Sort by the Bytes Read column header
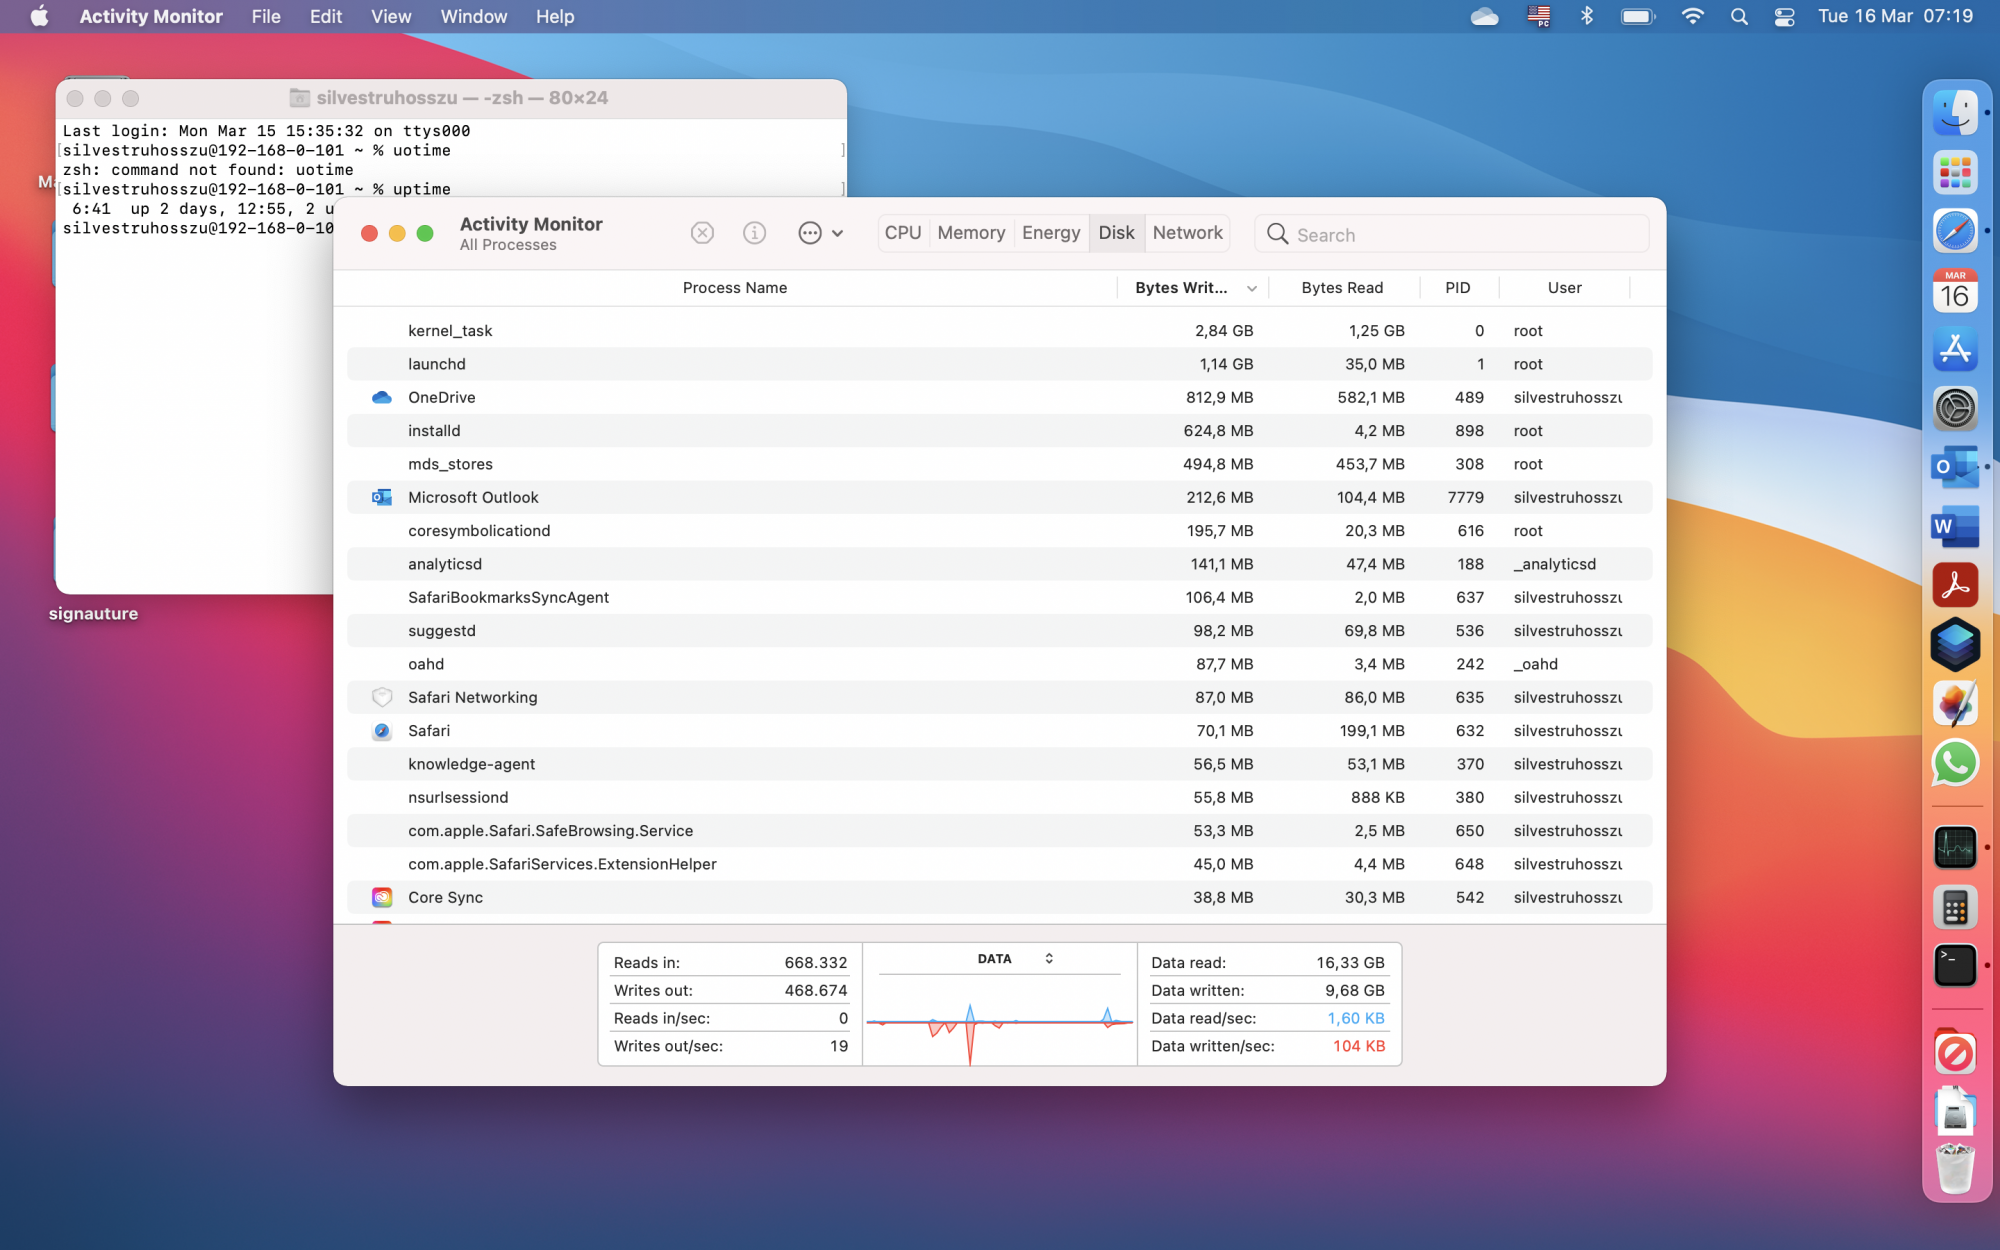This screenshot has width=2000, height=1250. click(1341, 288)
